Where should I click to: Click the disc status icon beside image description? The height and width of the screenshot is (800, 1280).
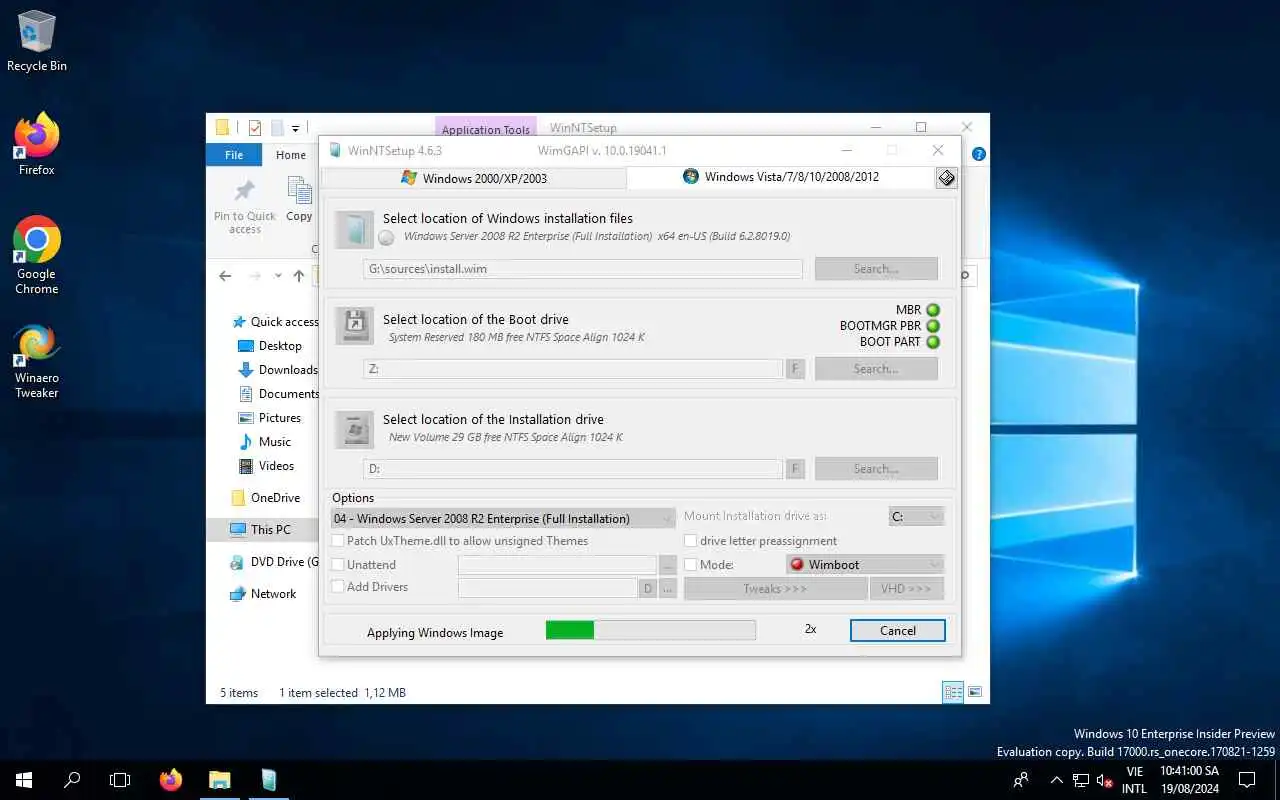click(x=386, y=238)
